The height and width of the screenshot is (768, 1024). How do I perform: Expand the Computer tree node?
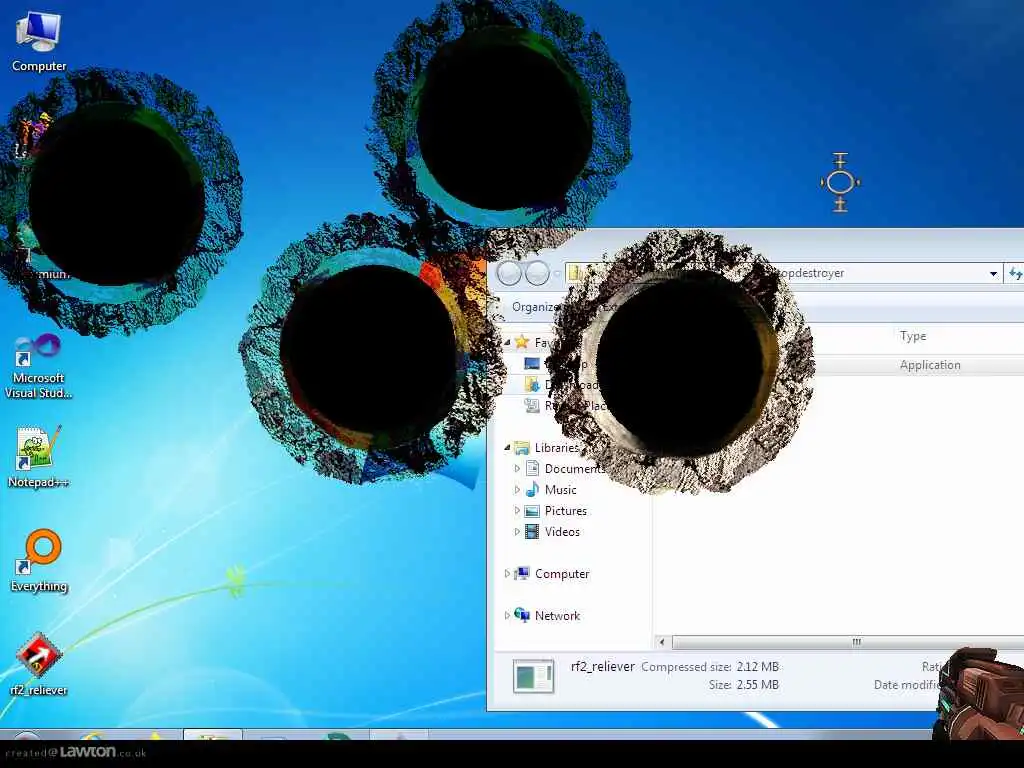click(507, 573)
